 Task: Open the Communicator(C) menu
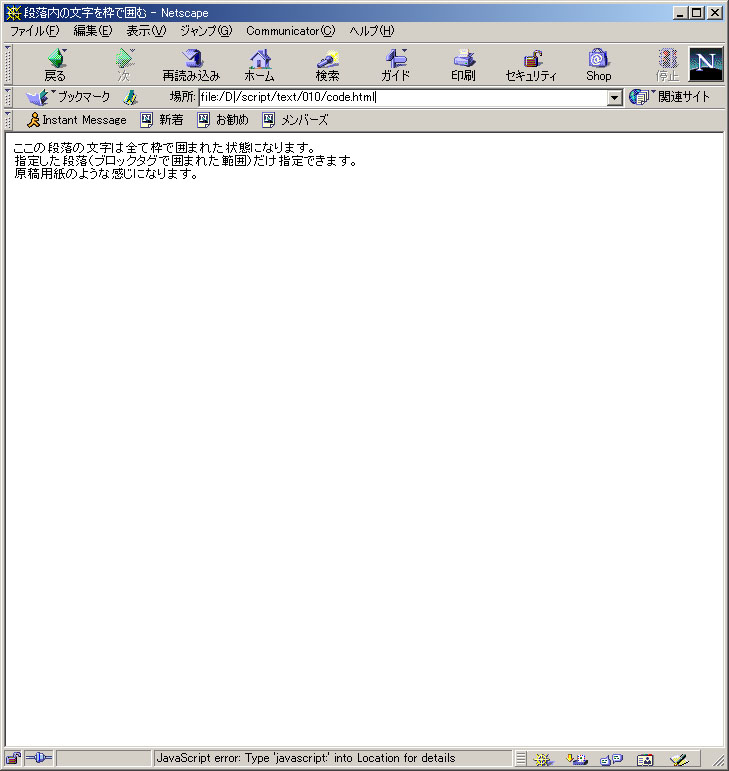pos(291,31)
